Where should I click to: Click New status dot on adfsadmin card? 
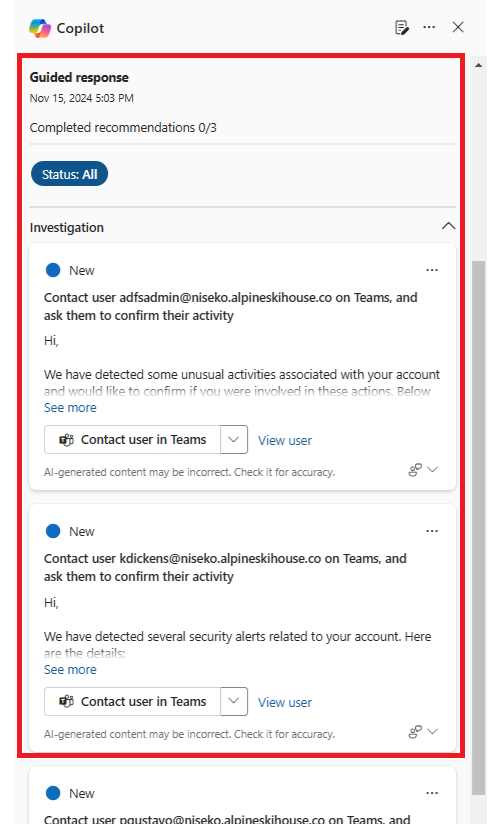[53, 270]
